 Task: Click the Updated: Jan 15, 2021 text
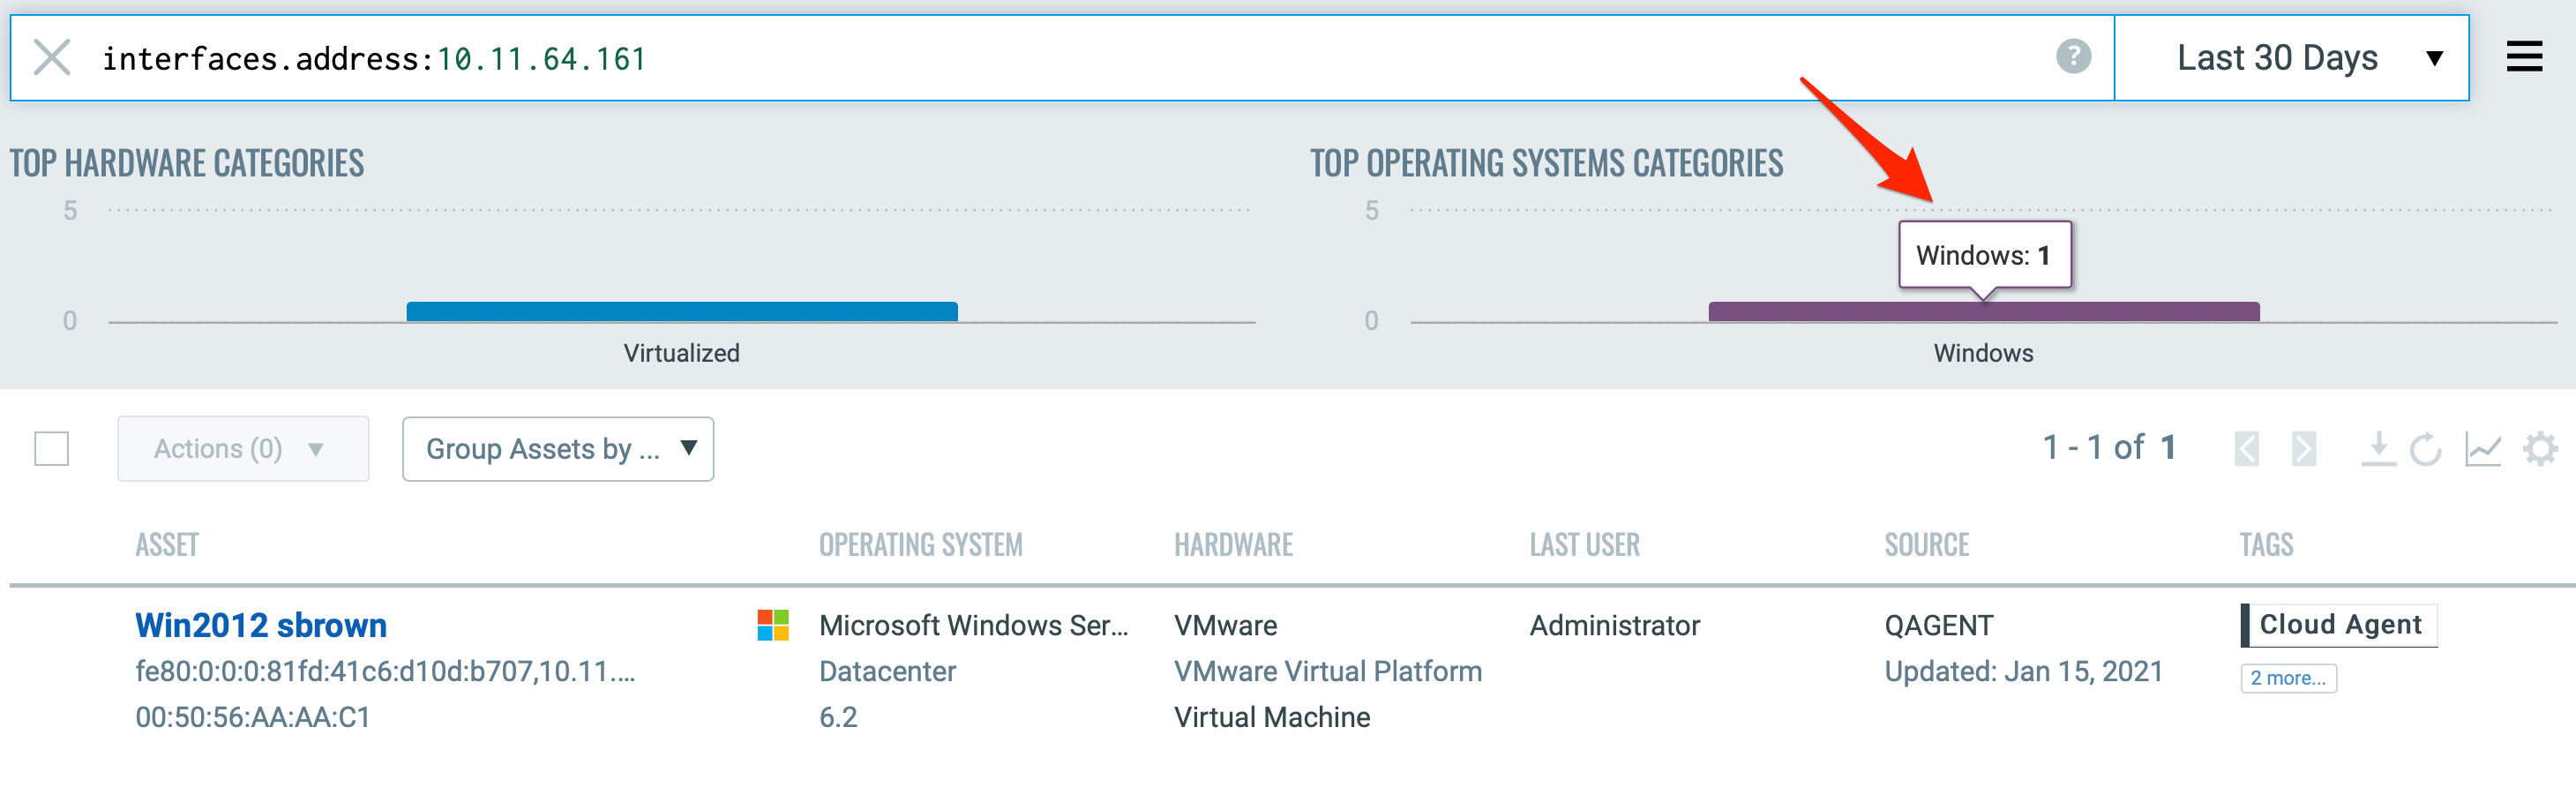point(2023,671)
